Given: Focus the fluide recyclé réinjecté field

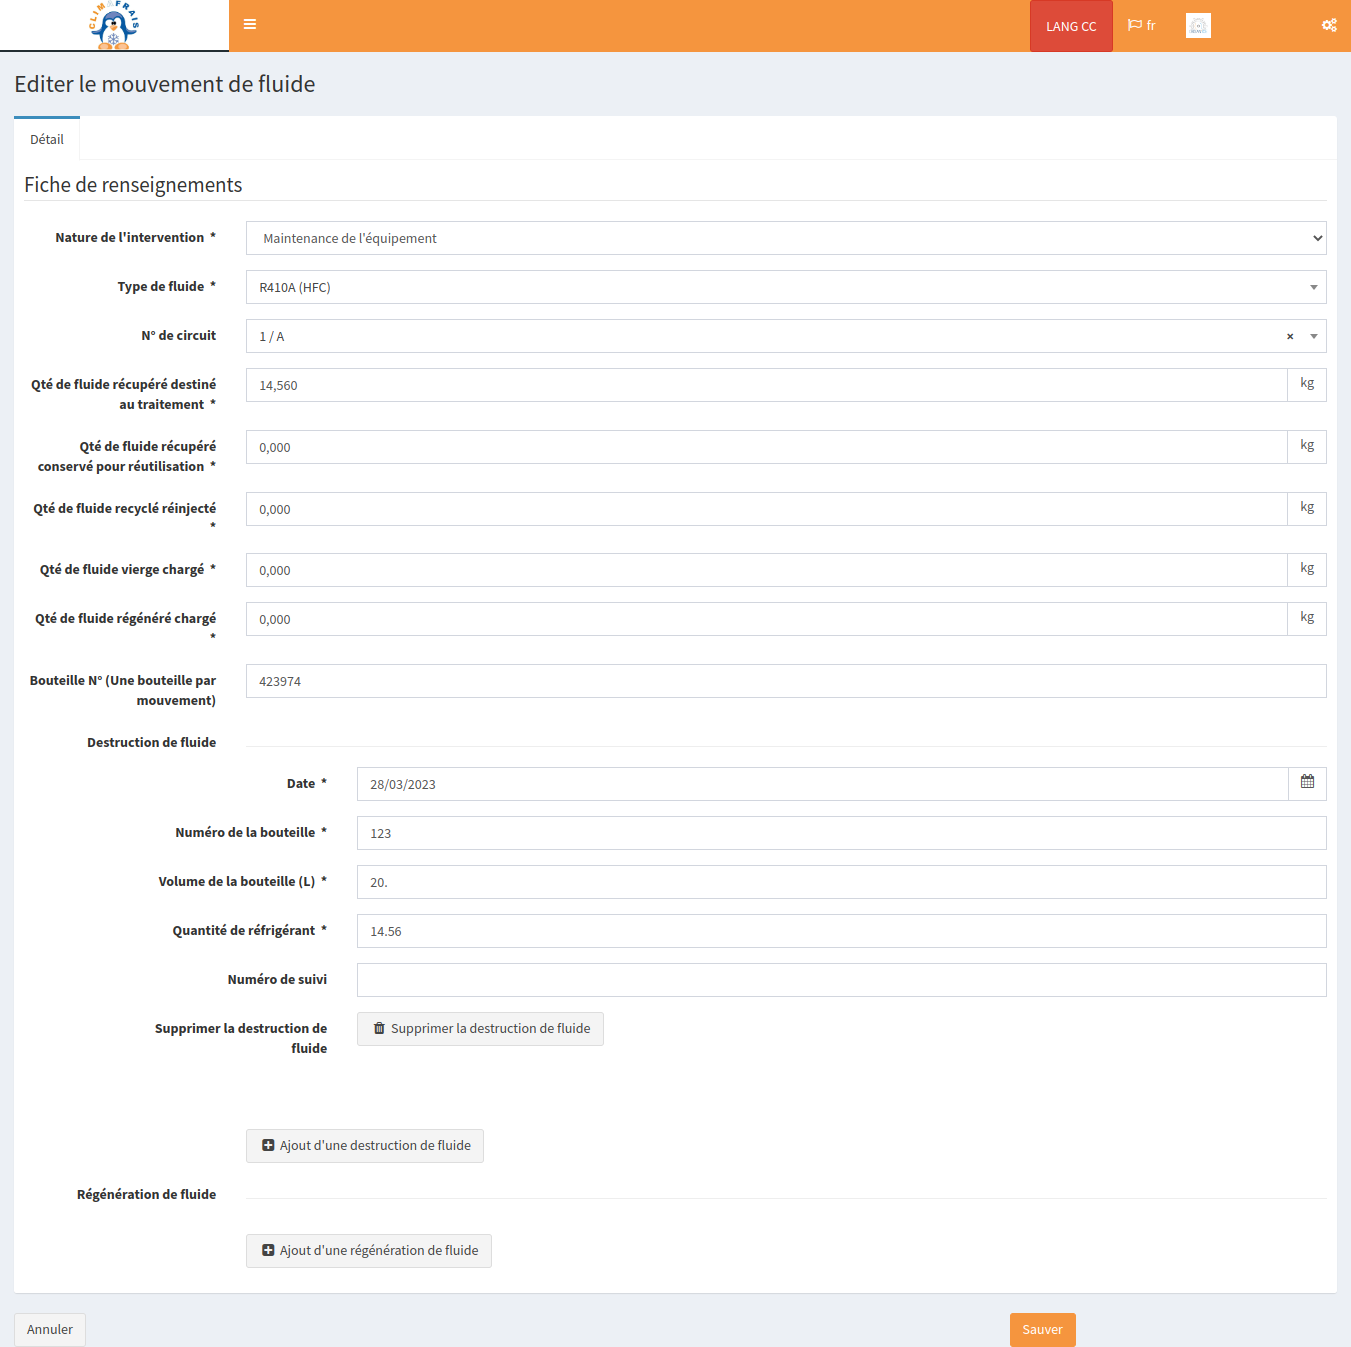Looking at the screenshot, I should click(766, 509).
